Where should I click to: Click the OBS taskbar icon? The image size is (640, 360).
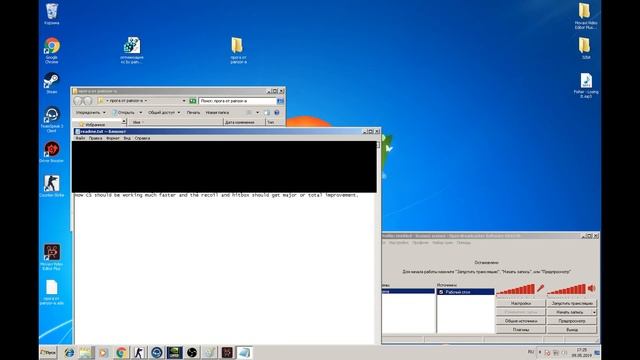click(192, 353)
